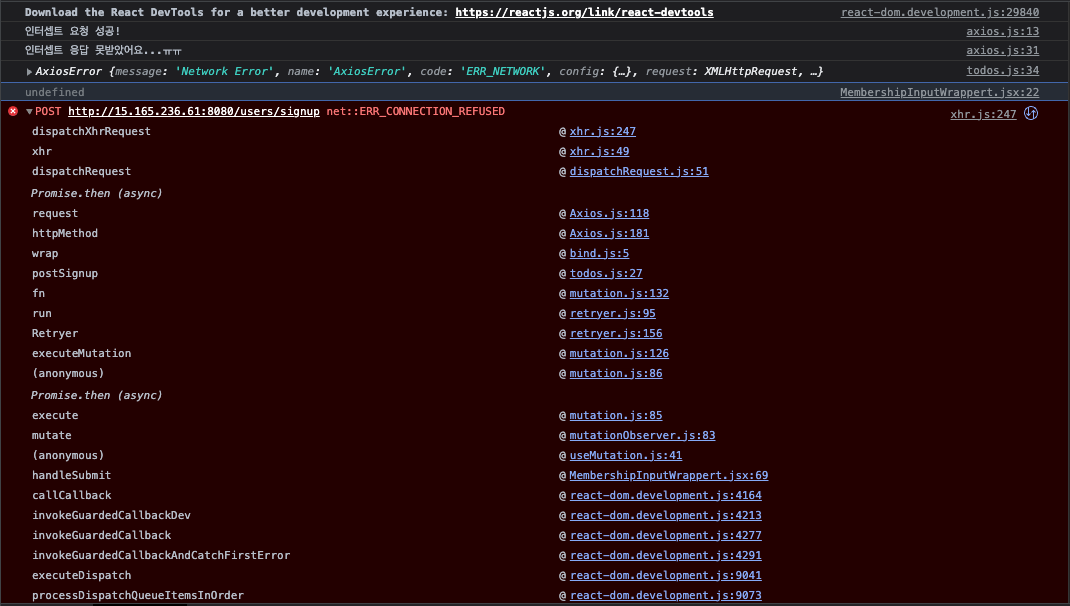Click the 'undefined' log message
This screenshot has height=606, width=1070.
(x=55, y=92)
